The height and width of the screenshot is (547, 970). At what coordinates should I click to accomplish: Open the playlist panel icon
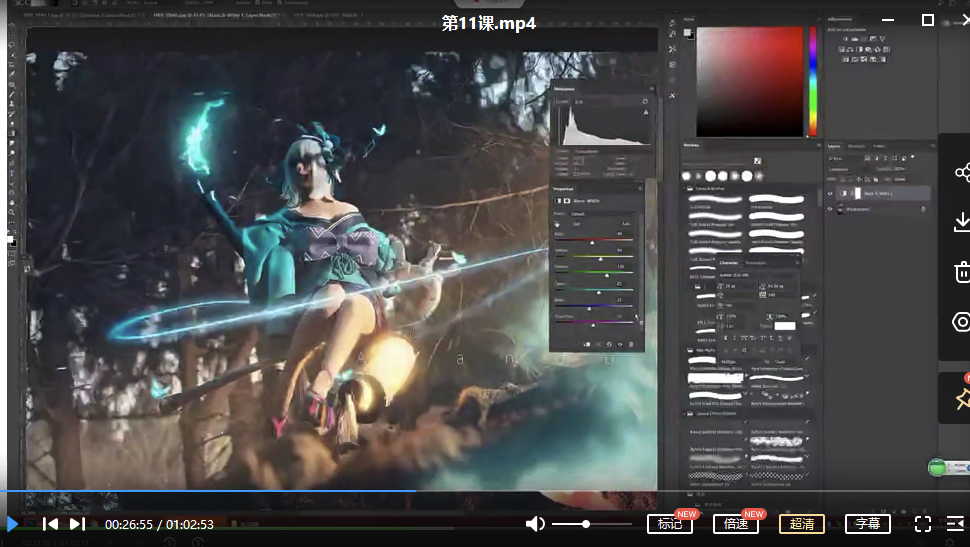[955, 524]
